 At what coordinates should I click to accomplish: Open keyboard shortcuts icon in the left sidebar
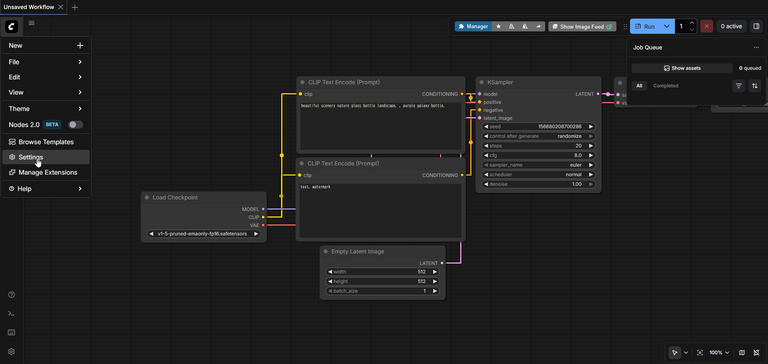(12, 333)
